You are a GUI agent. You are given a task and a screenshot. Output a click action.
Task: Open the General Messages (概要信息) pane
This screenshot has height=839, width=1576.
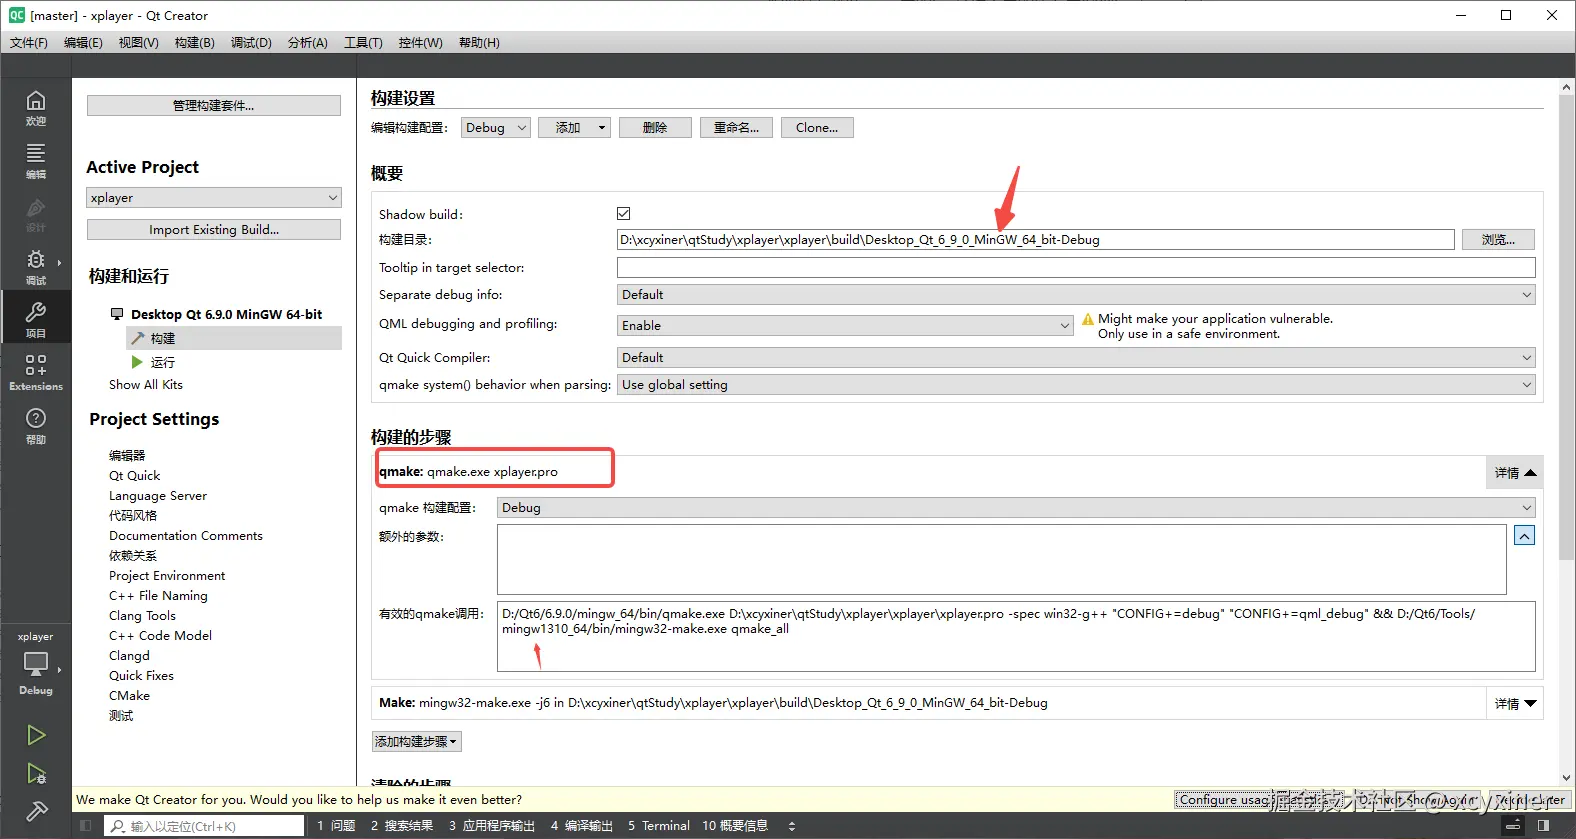click(x=735, y=826)
